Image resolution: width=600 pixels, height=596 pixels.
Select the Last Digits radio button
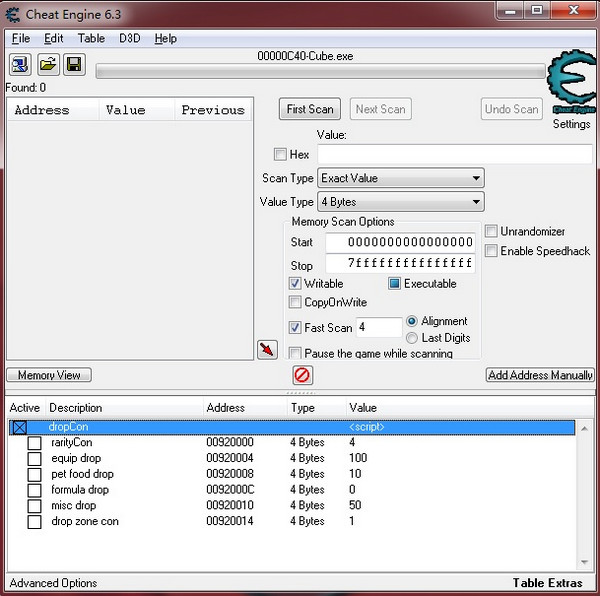coord(412,338)
